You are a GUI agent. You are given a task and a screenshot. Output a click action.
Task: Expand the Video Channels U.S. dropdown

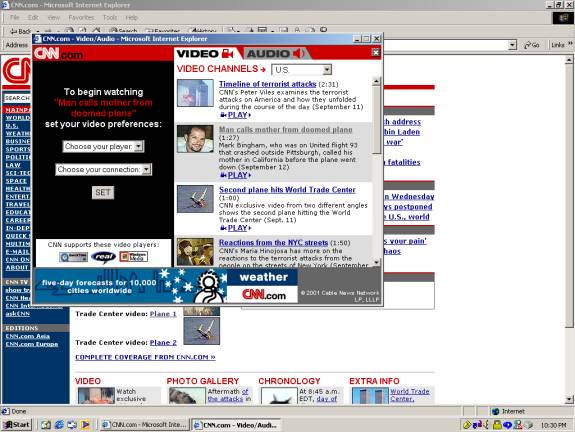[x=301, y=70]
